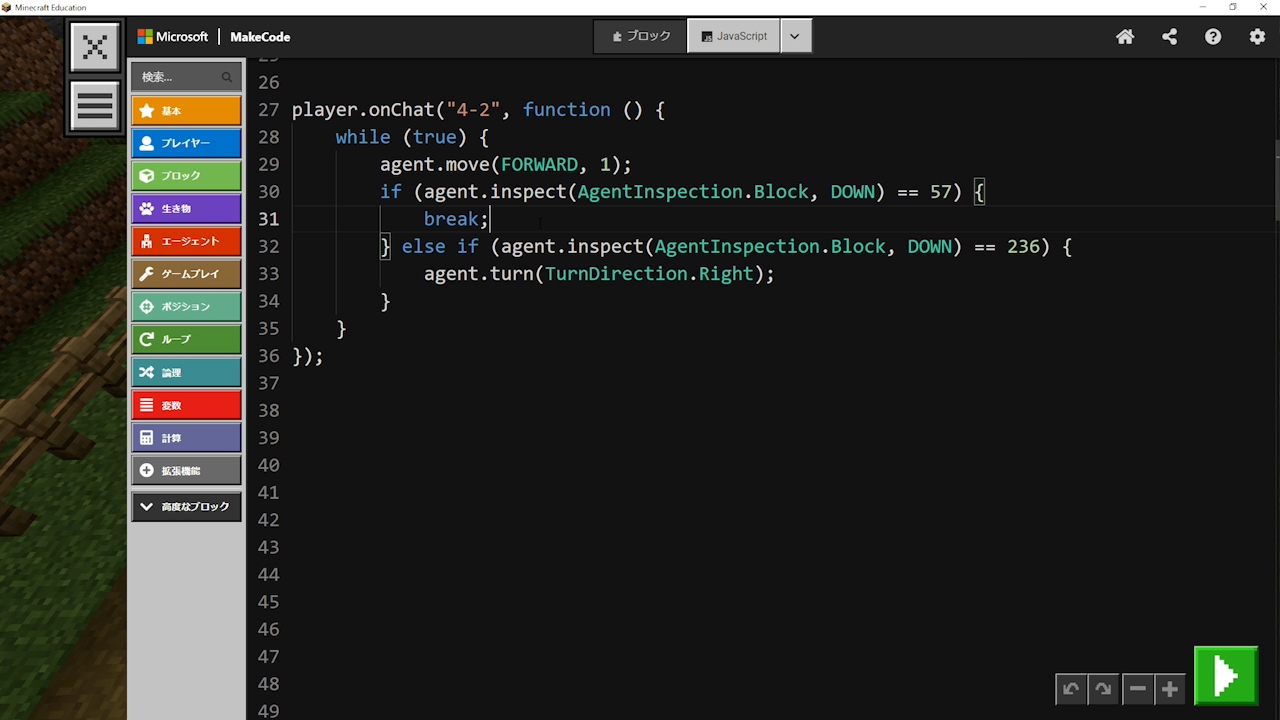The width and height of the screenshot is (1280, 720).
Task: Click the green Run play button
Action: point(1225,677)
